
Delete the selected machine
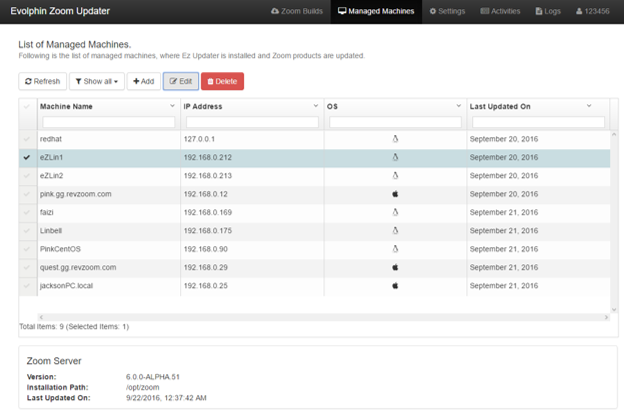pos(222,81)
